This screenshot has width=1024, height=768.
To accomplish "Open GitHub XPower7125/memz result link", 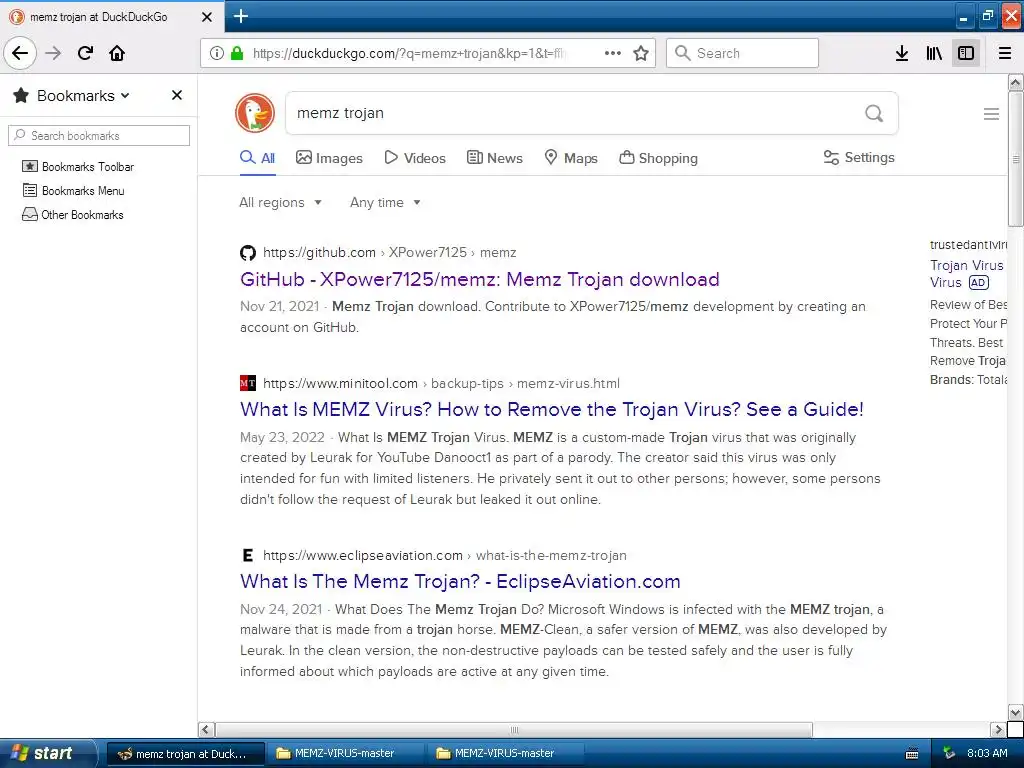I will (479, 280).
